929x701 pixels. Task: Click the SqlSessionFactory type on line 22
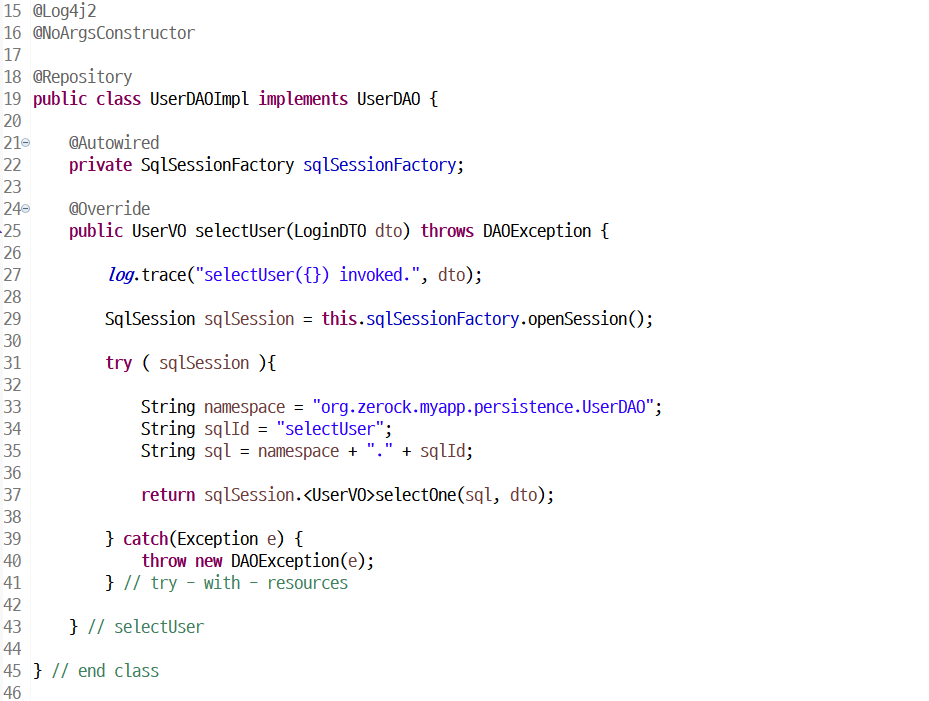point(217,165)
